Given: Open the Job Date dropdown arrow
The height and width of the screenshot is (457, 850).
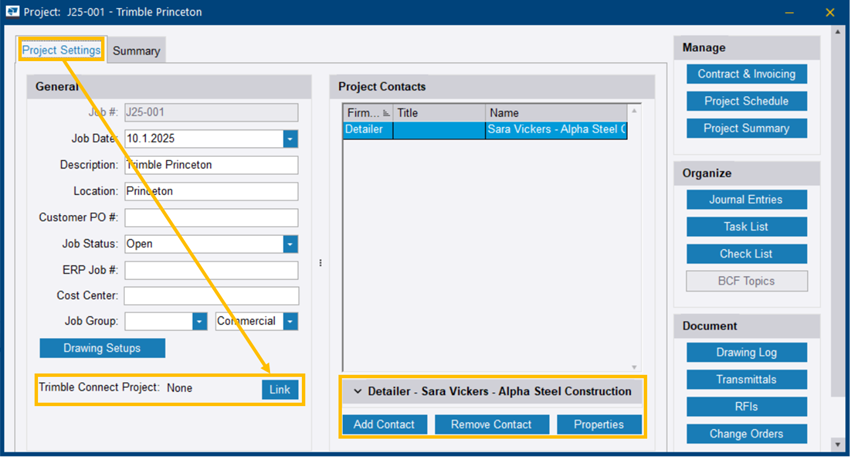Looking at the screenshot, I should tap(290, 139).
